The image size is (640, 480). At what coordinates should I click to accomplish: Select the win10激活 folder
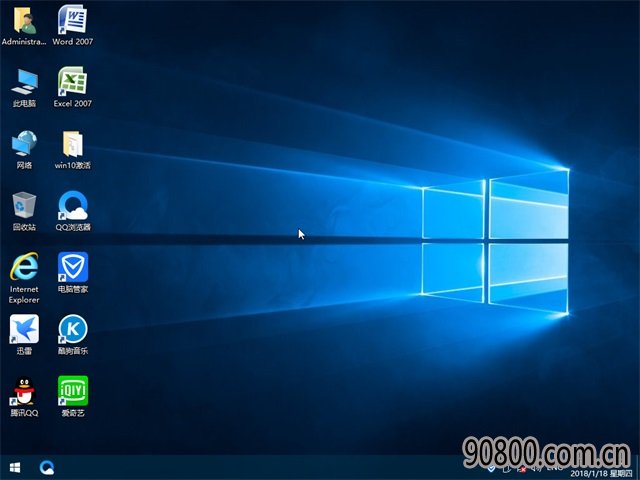73,149
